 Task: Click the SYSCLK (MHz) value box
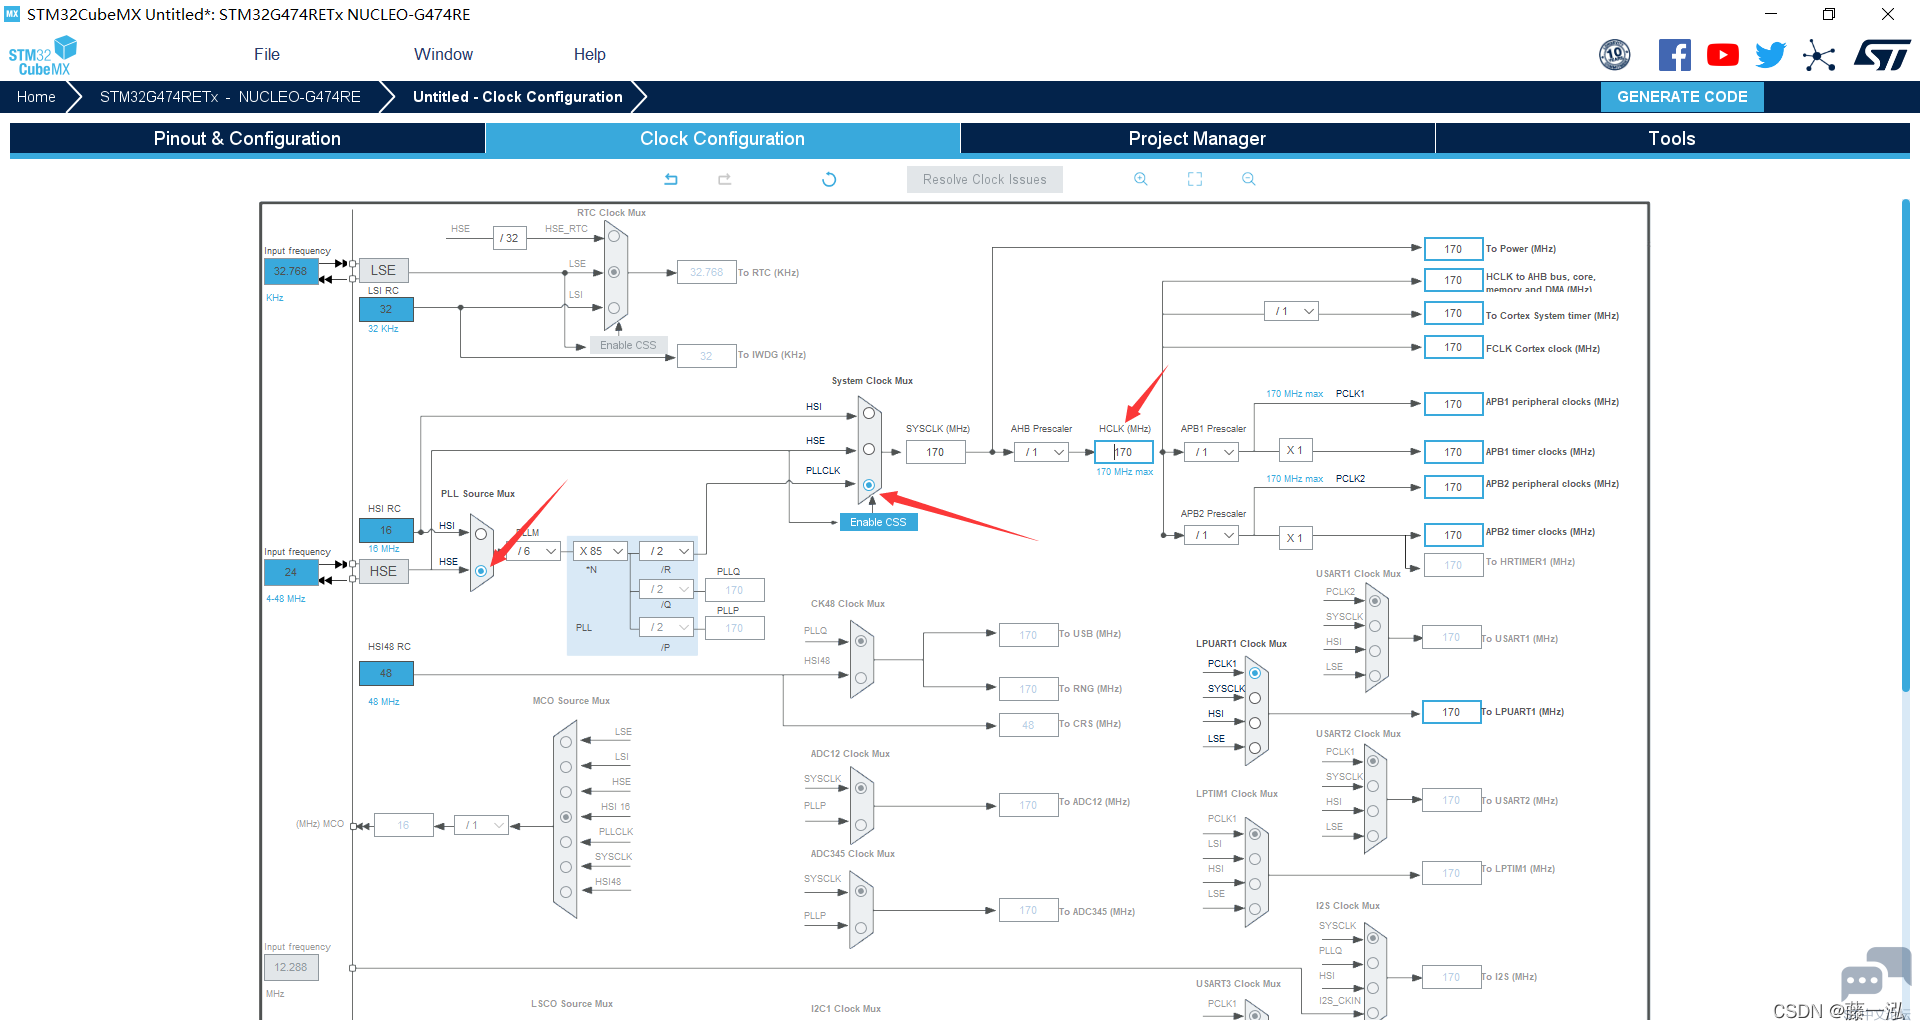pyautogui.click(x=935, y=452)
